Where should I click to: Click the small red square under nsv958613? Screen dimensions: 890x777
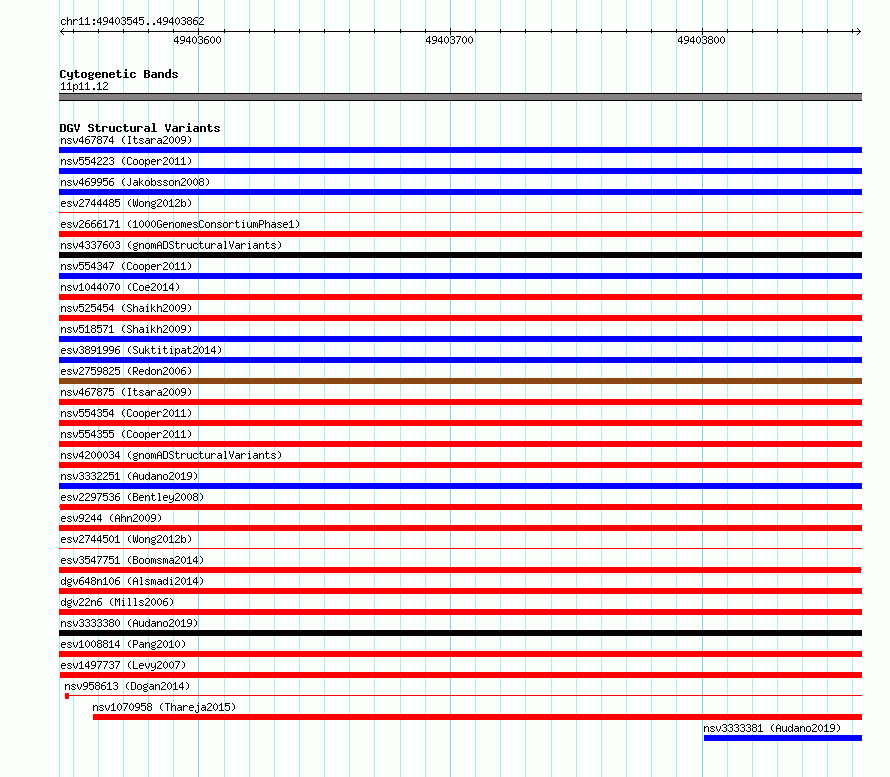[x=67, y=696]
